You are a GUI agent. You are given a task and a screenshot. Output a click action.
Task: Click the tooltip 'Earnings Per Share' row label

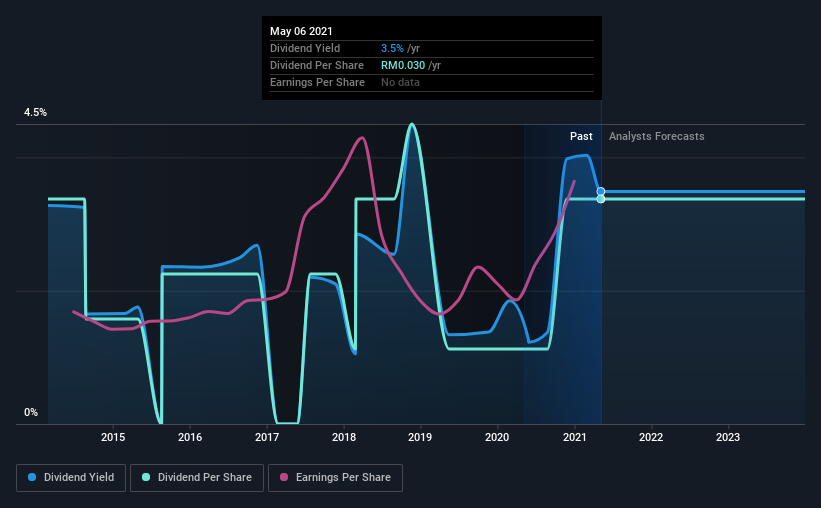coord(317,82)
